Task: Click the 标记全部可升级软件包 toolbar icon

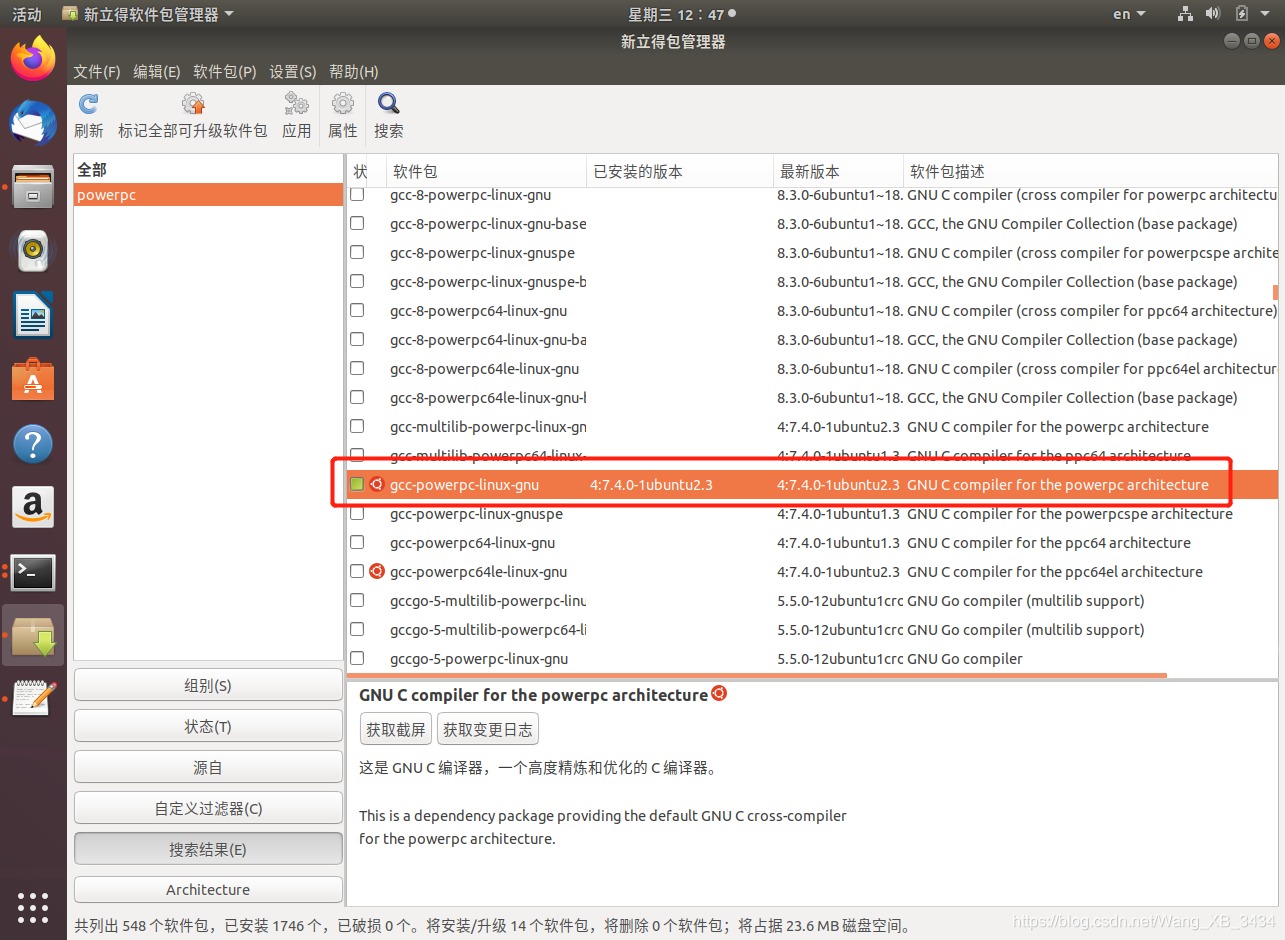Action: (192, 112)
